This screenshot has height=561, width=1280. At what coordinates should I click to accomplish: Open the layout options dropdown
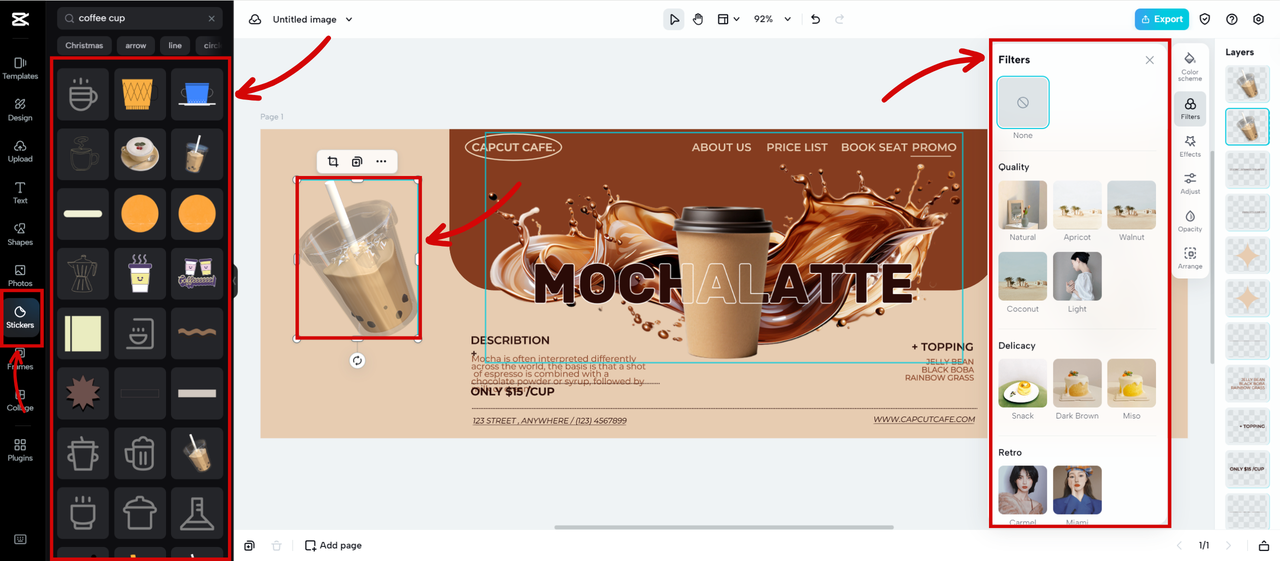[728, 19]
